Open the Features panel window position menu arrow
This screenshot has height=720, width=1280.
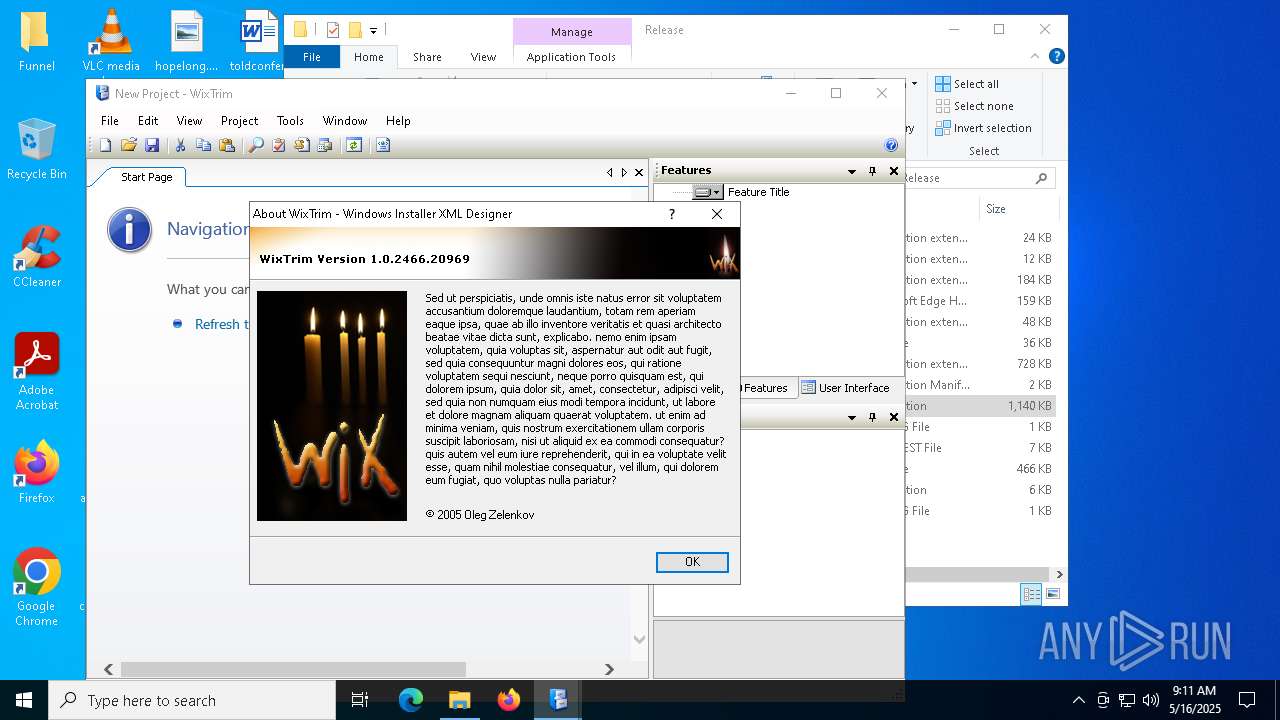tap(852, 171)
